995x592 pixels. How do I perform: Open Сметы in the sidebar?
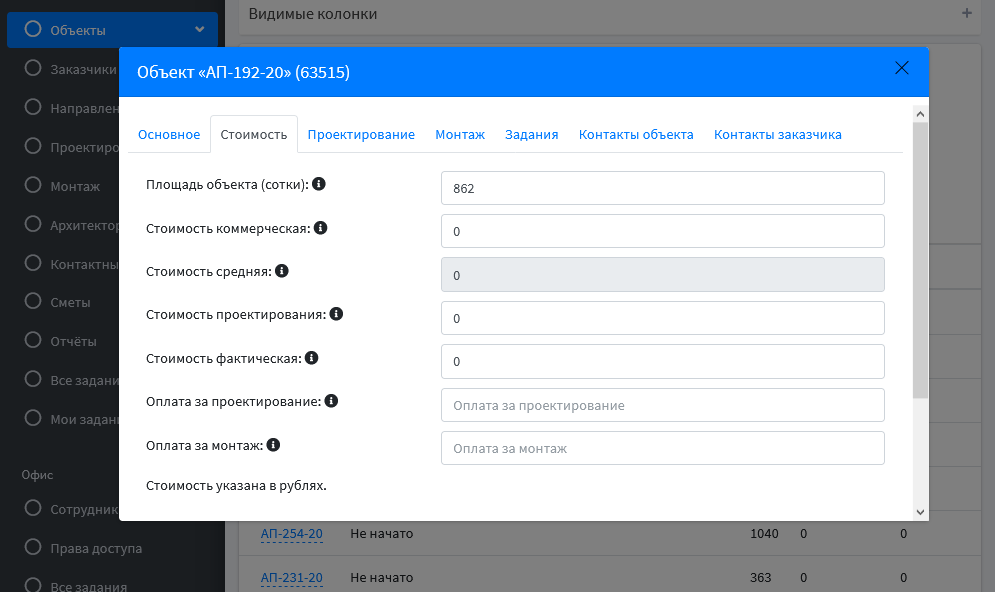point(70,303)
